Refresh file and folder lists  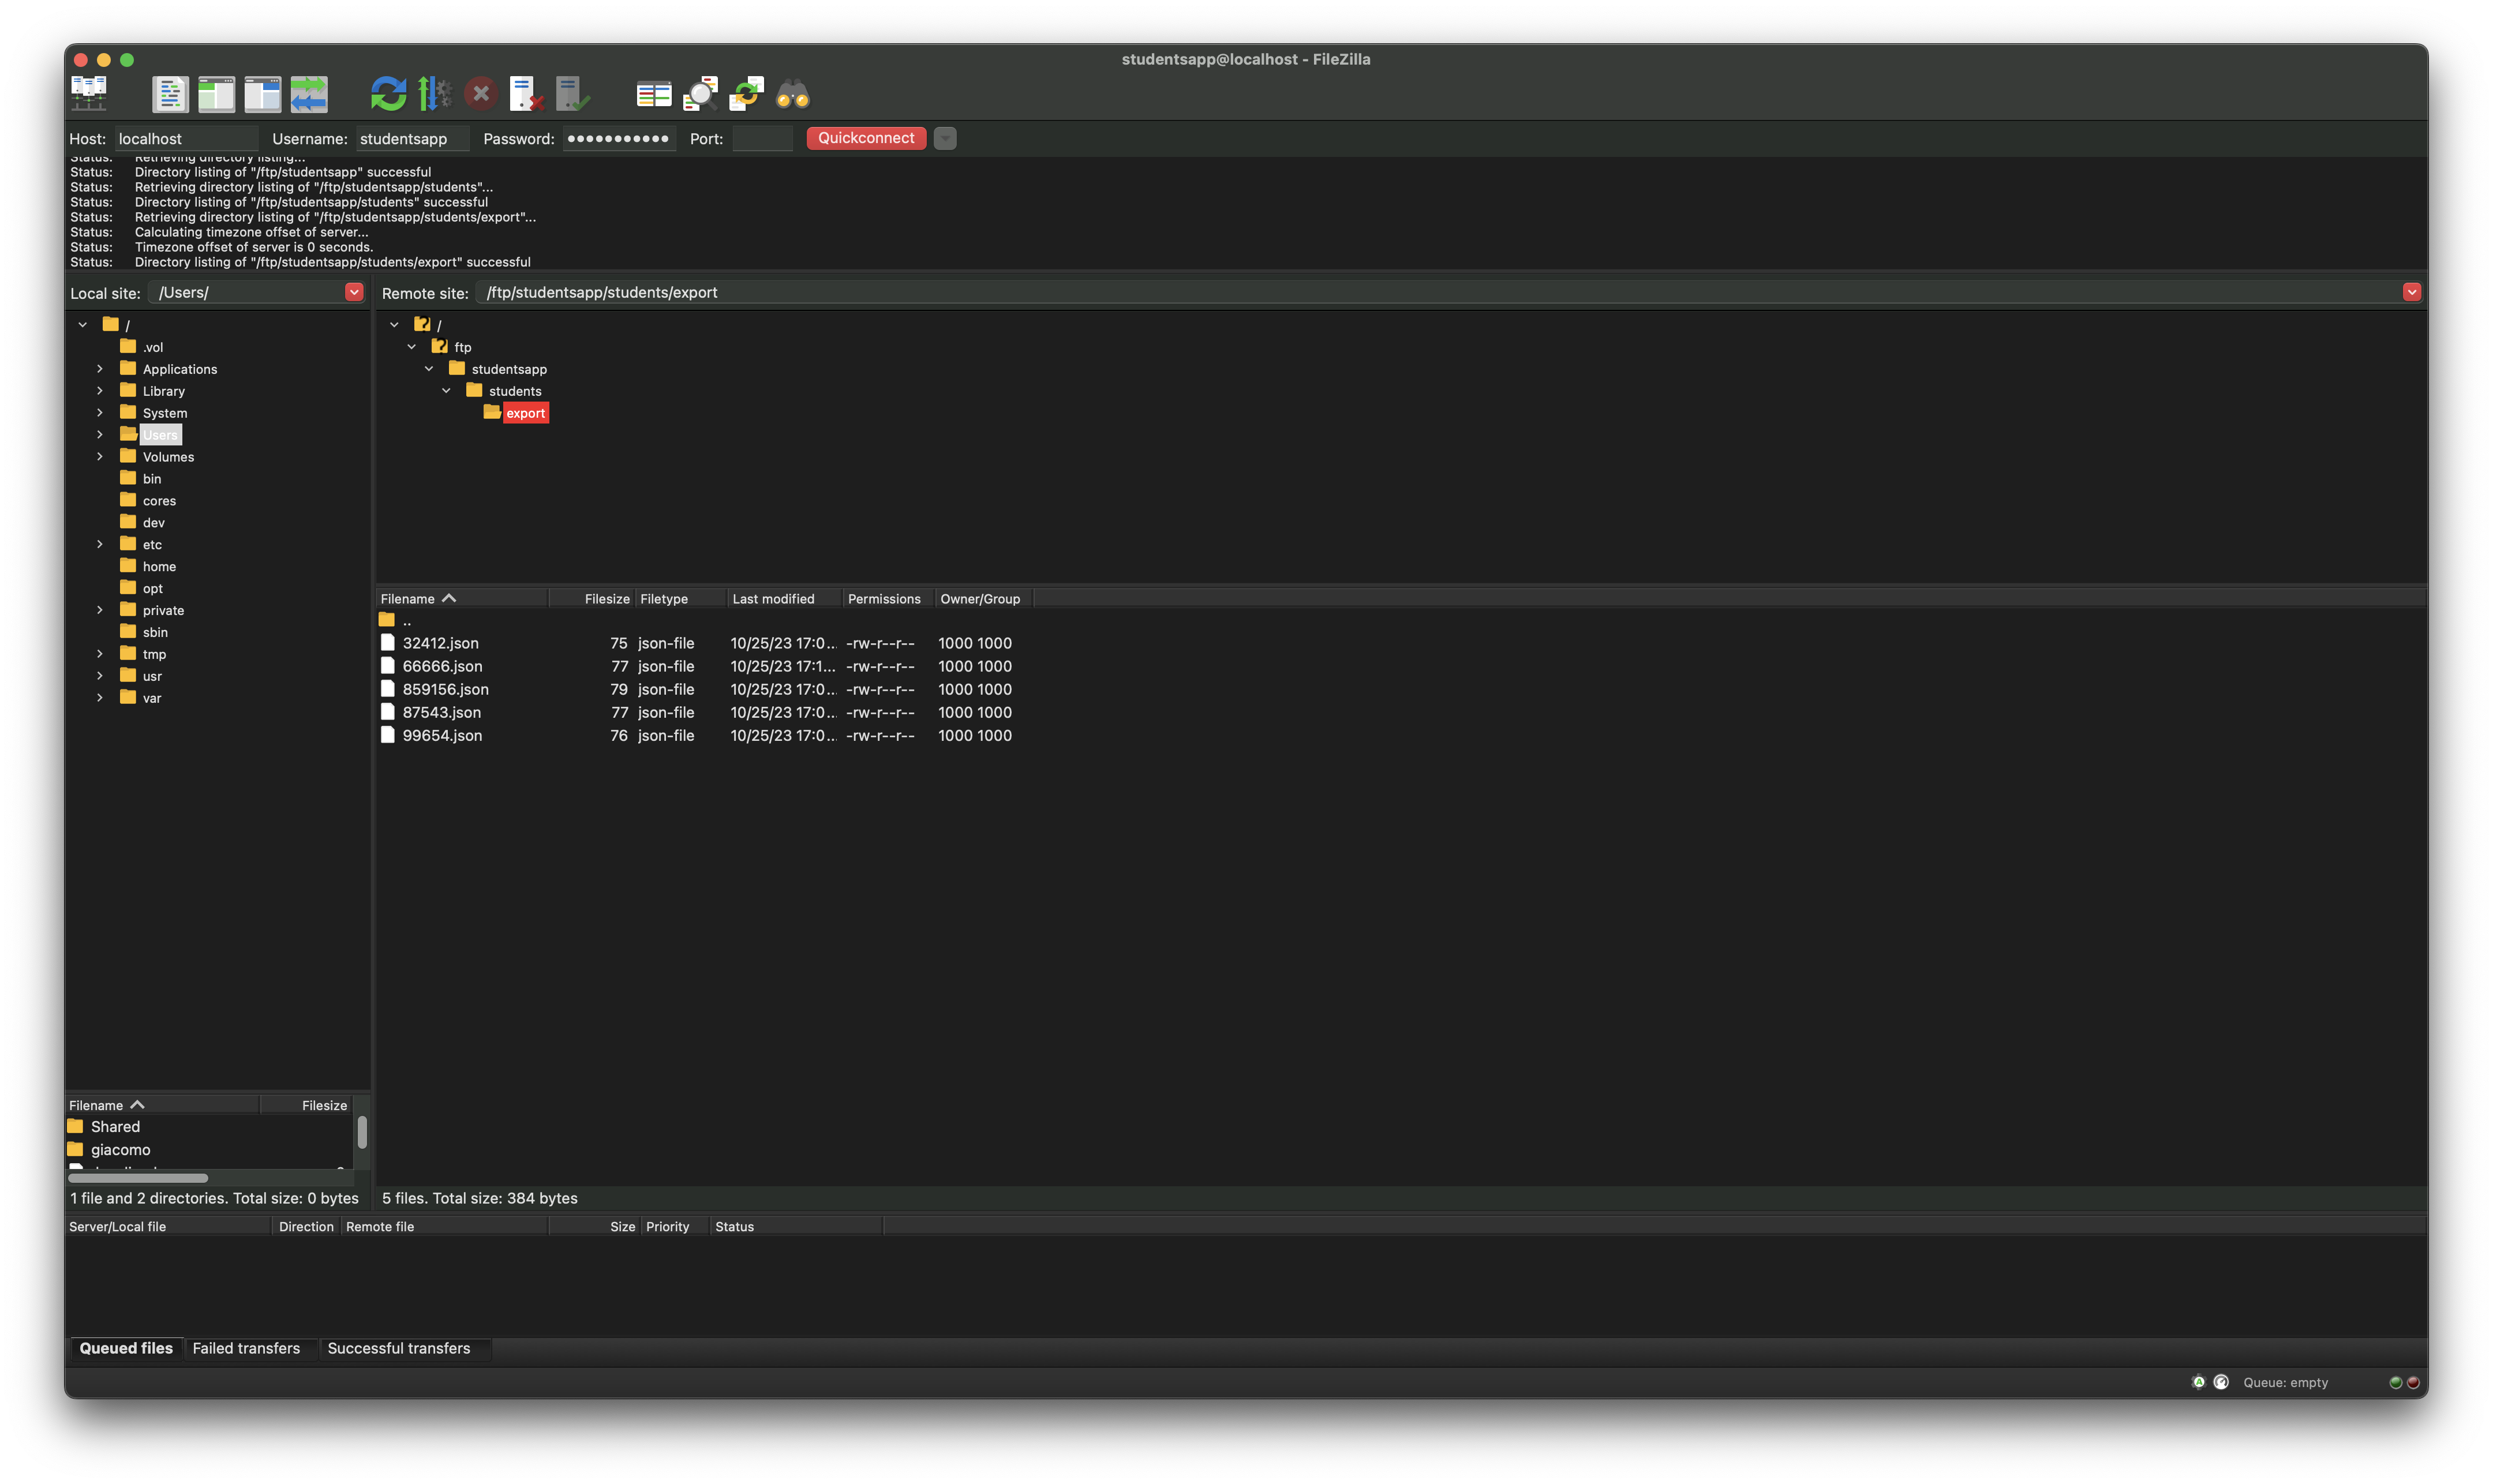(x=388, y=94)
